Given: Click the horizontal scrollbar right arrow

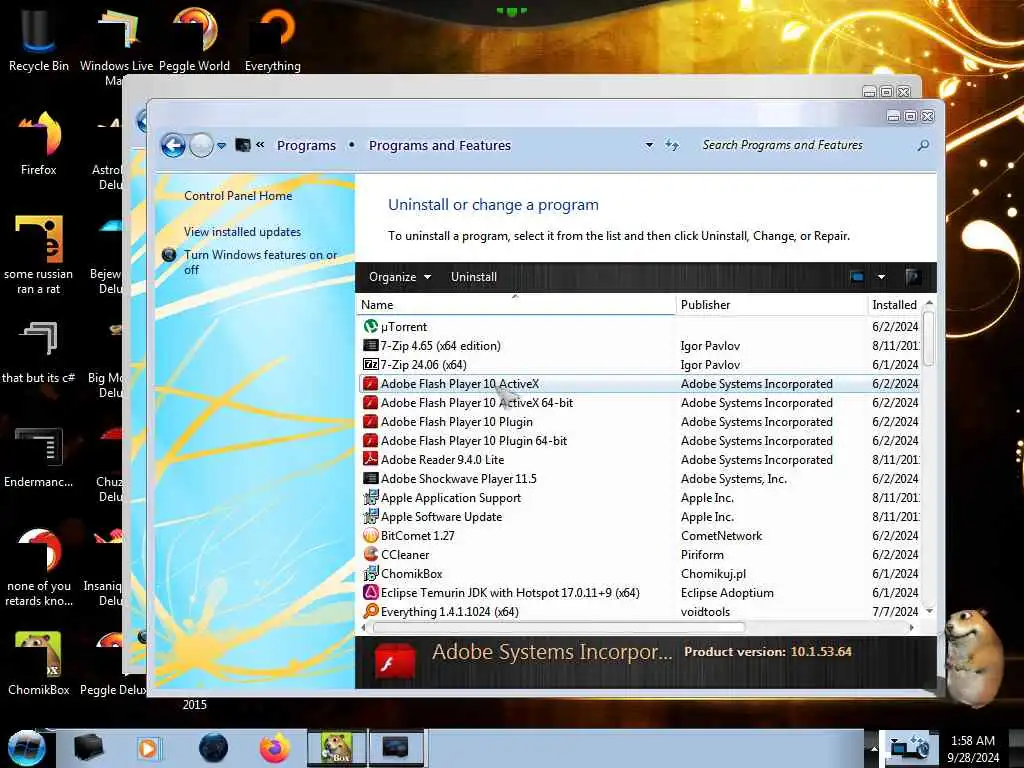Looking at the screenshot, I should pyautogui.click(x=912, y=628).
